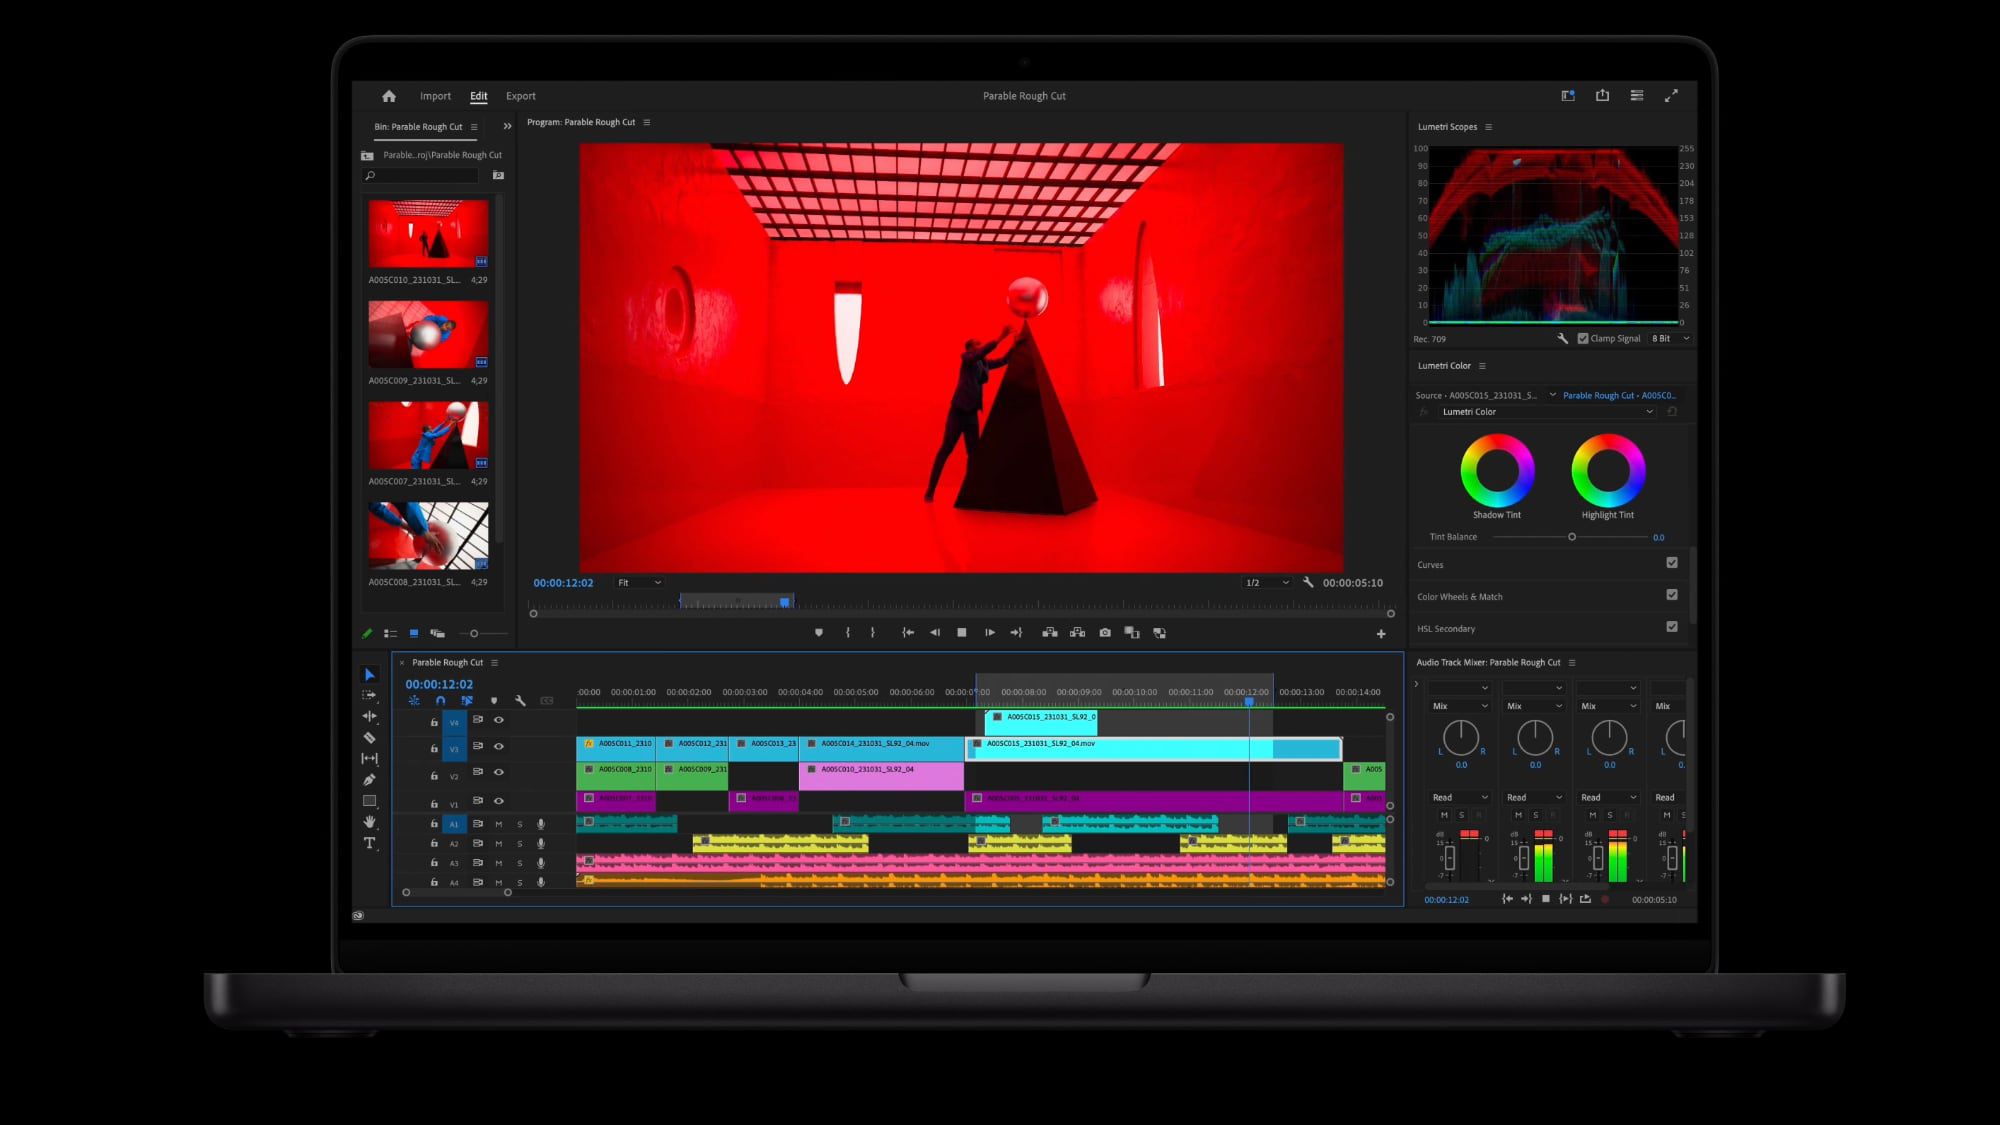Mute the A2 audio track

[499, 844]
